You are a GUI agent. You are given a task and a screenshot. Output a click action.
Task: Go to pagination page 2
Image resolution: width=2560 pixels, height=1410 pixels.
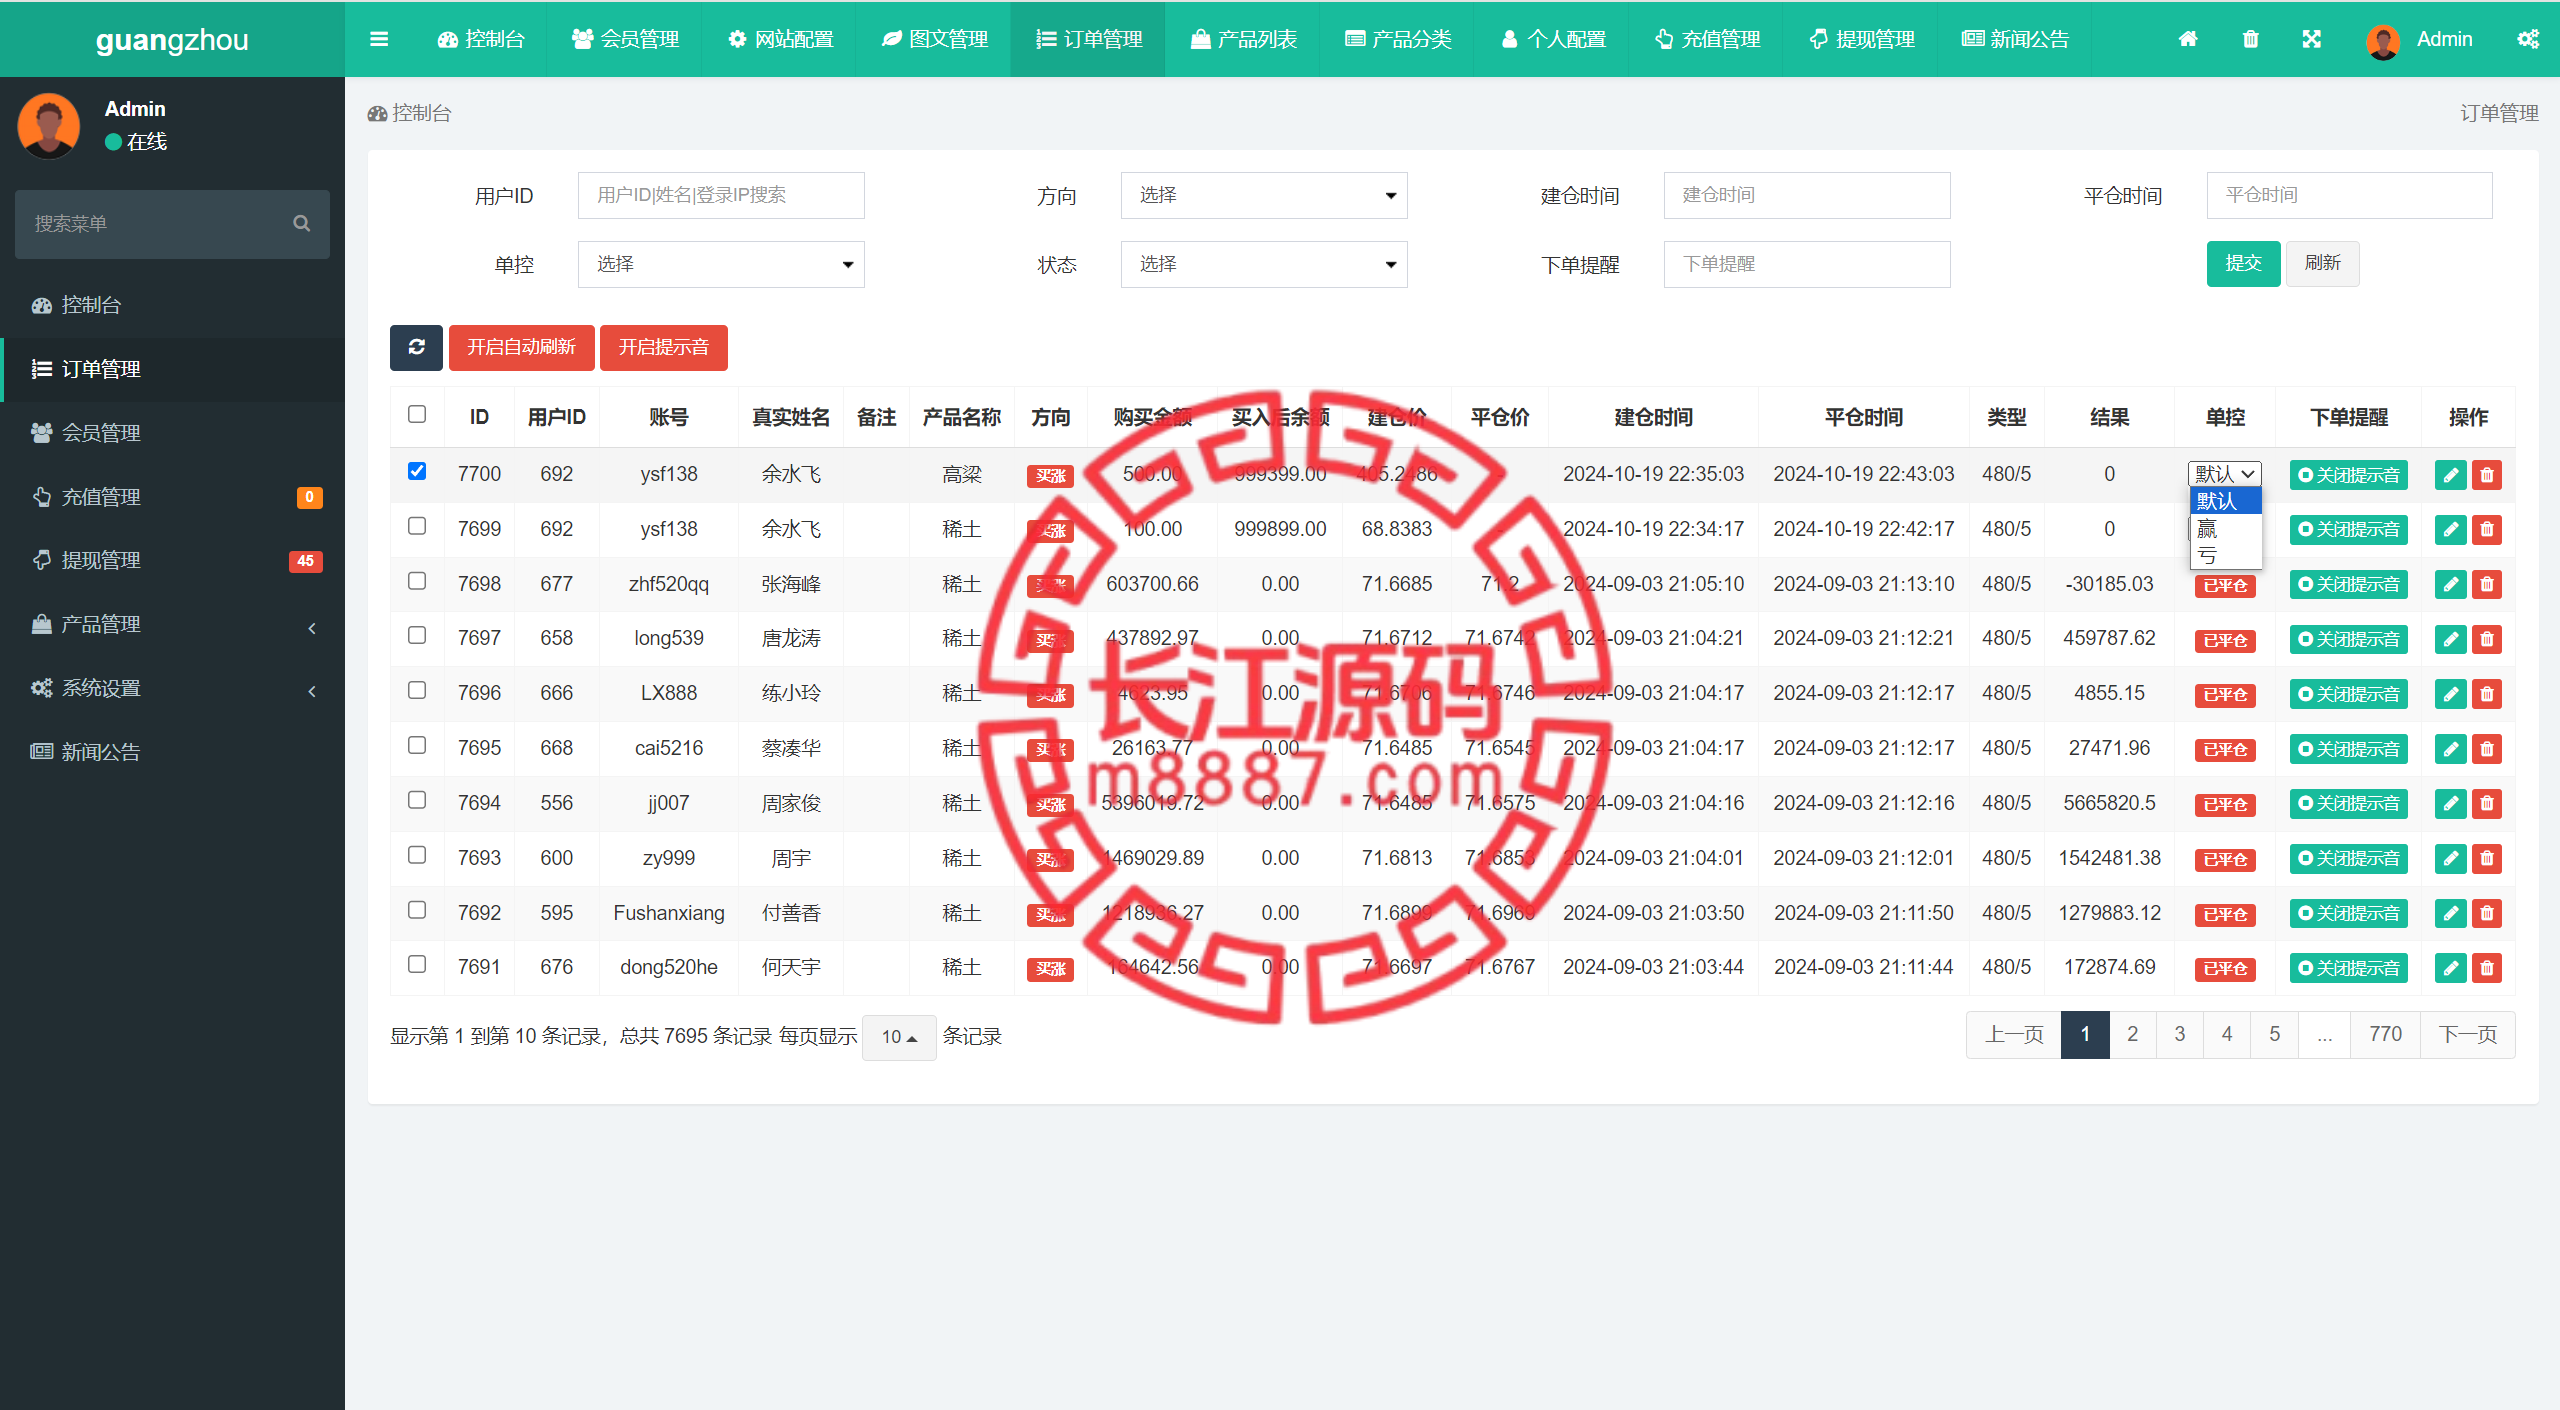pos(2132,1034)
